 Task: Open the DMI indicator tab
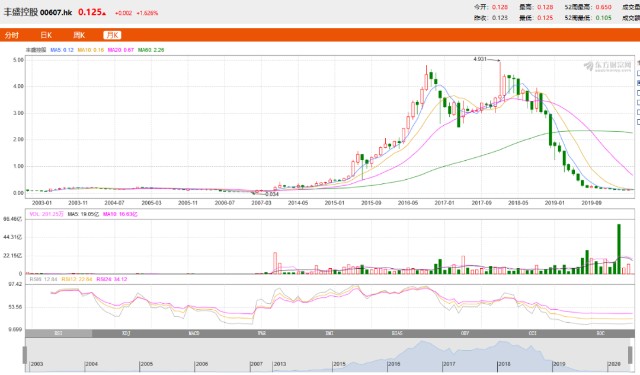[x=329, y=333]
